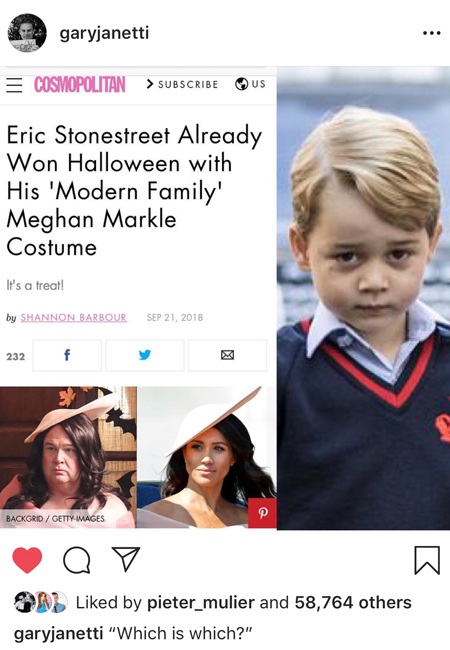
Task: Share the article on Twitter
Action: click(145, 355)
